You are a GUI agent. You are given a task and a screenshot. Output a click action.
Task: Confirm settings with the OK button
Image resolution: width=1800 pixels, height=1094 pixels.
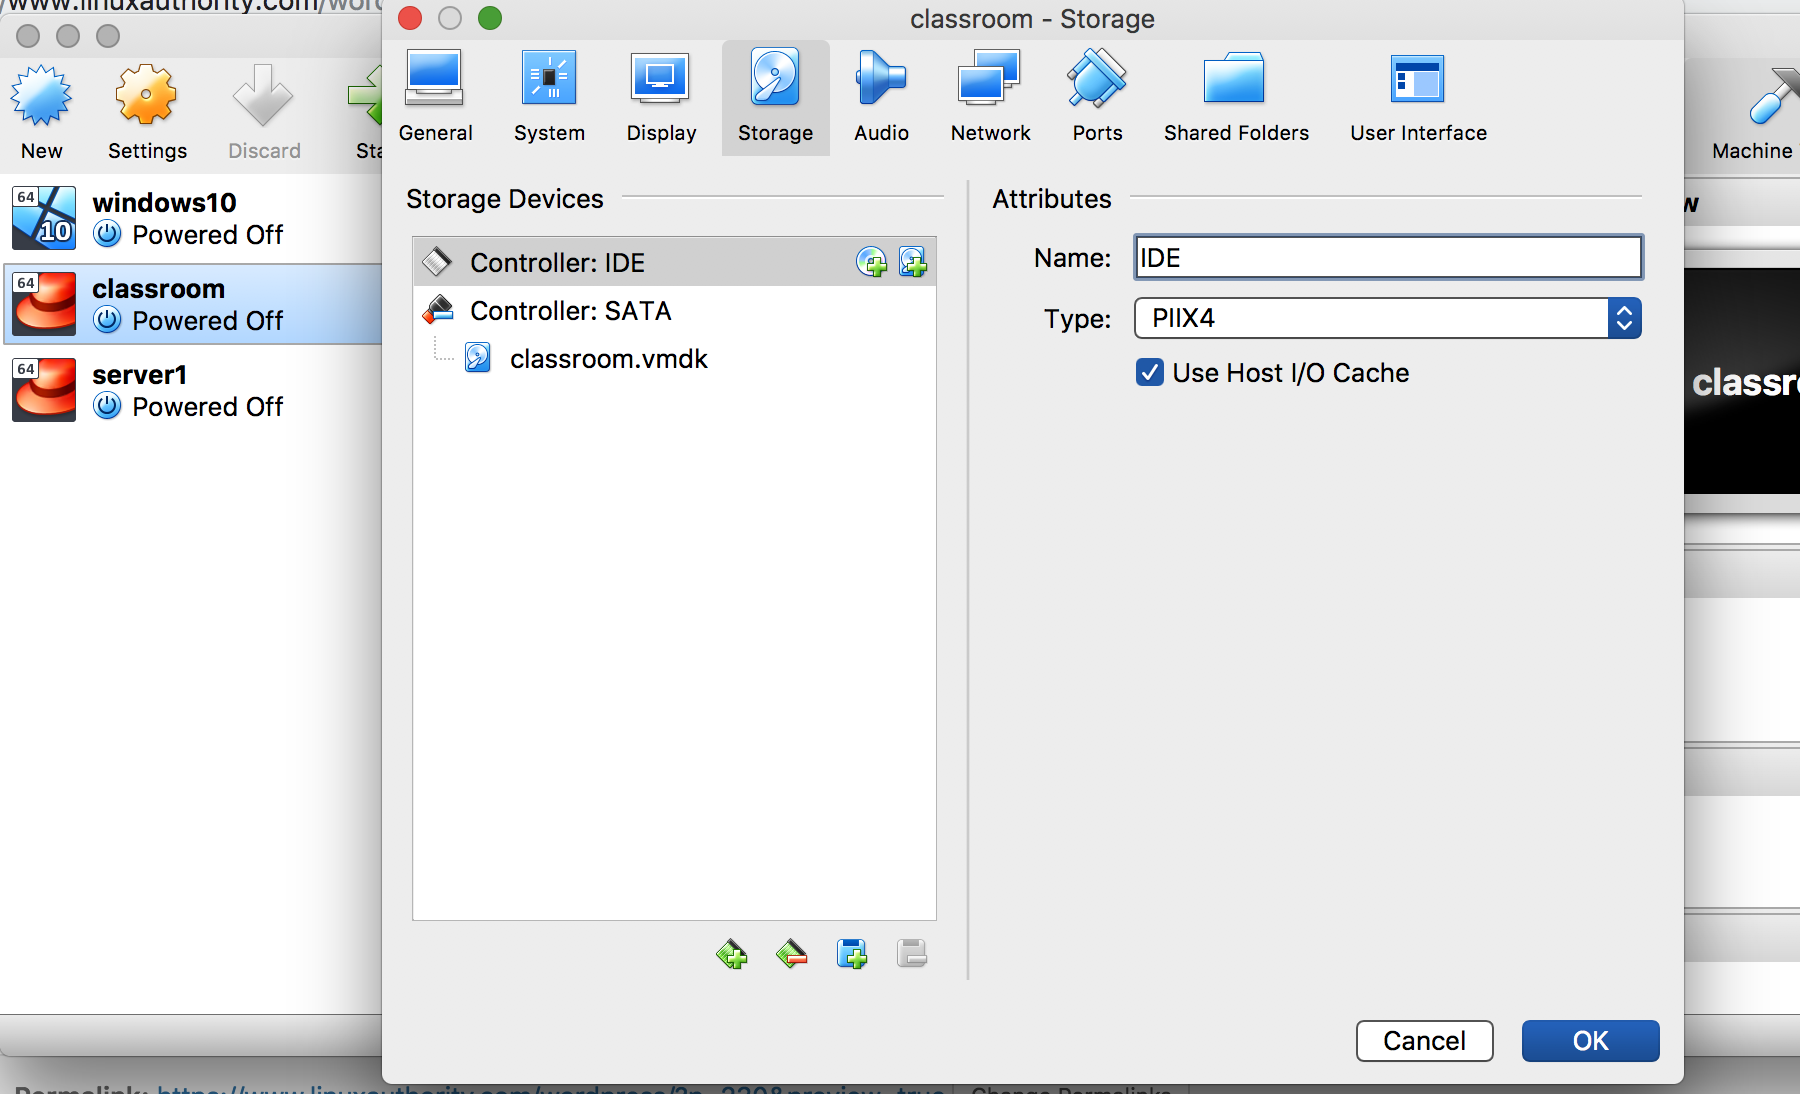pyautogui.click(x=1590, y=1040)
